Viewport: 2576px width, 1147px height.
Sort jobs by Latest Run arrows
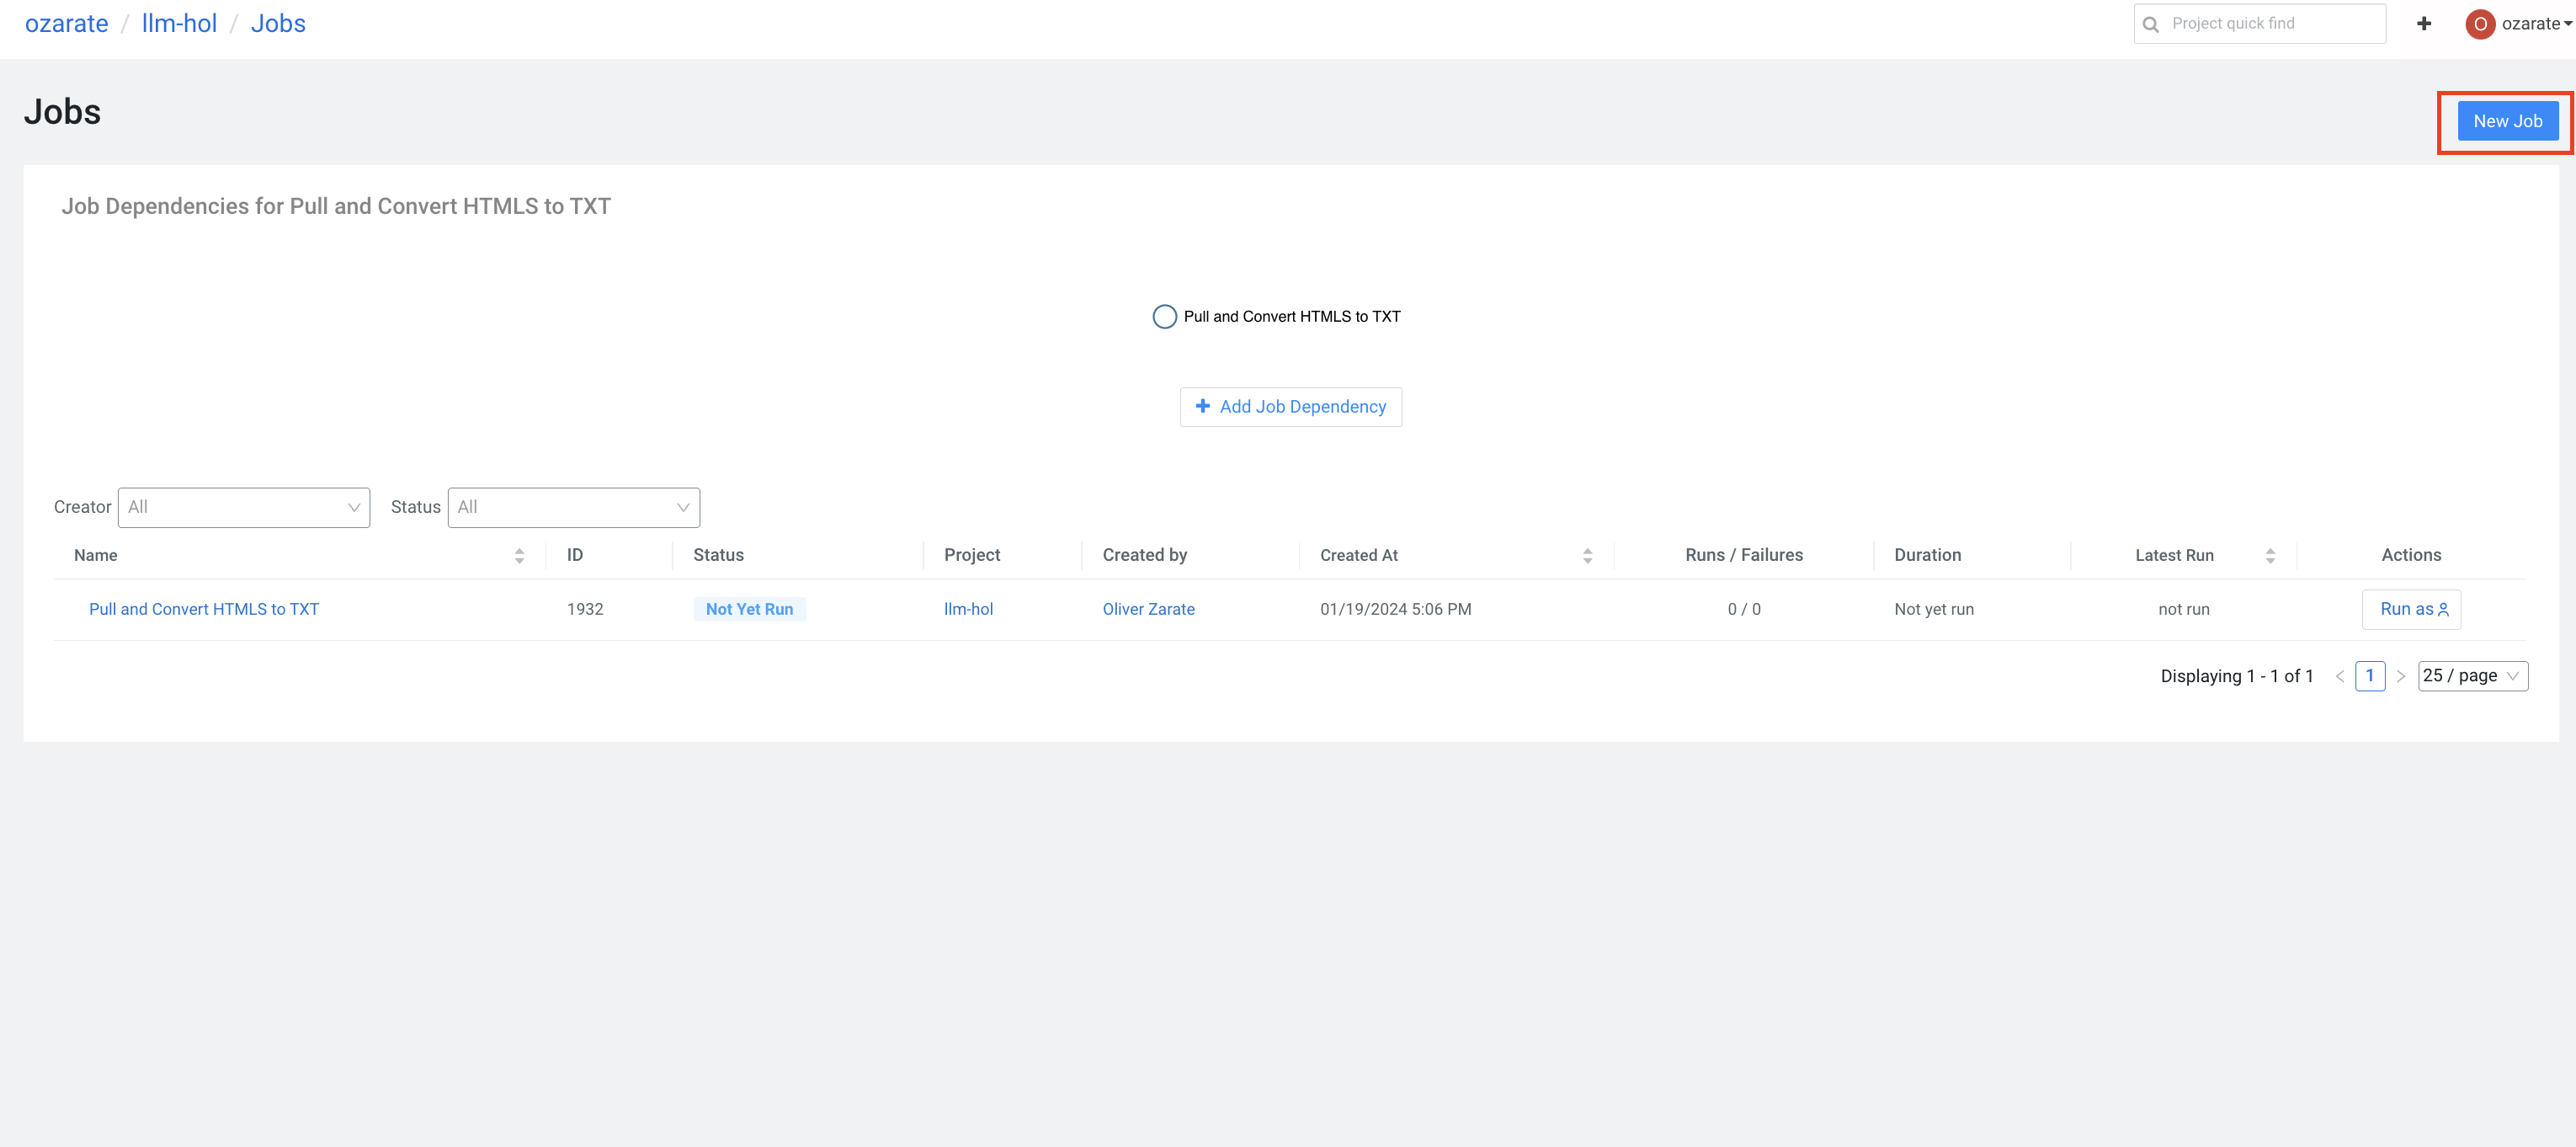pos(2270,556)
